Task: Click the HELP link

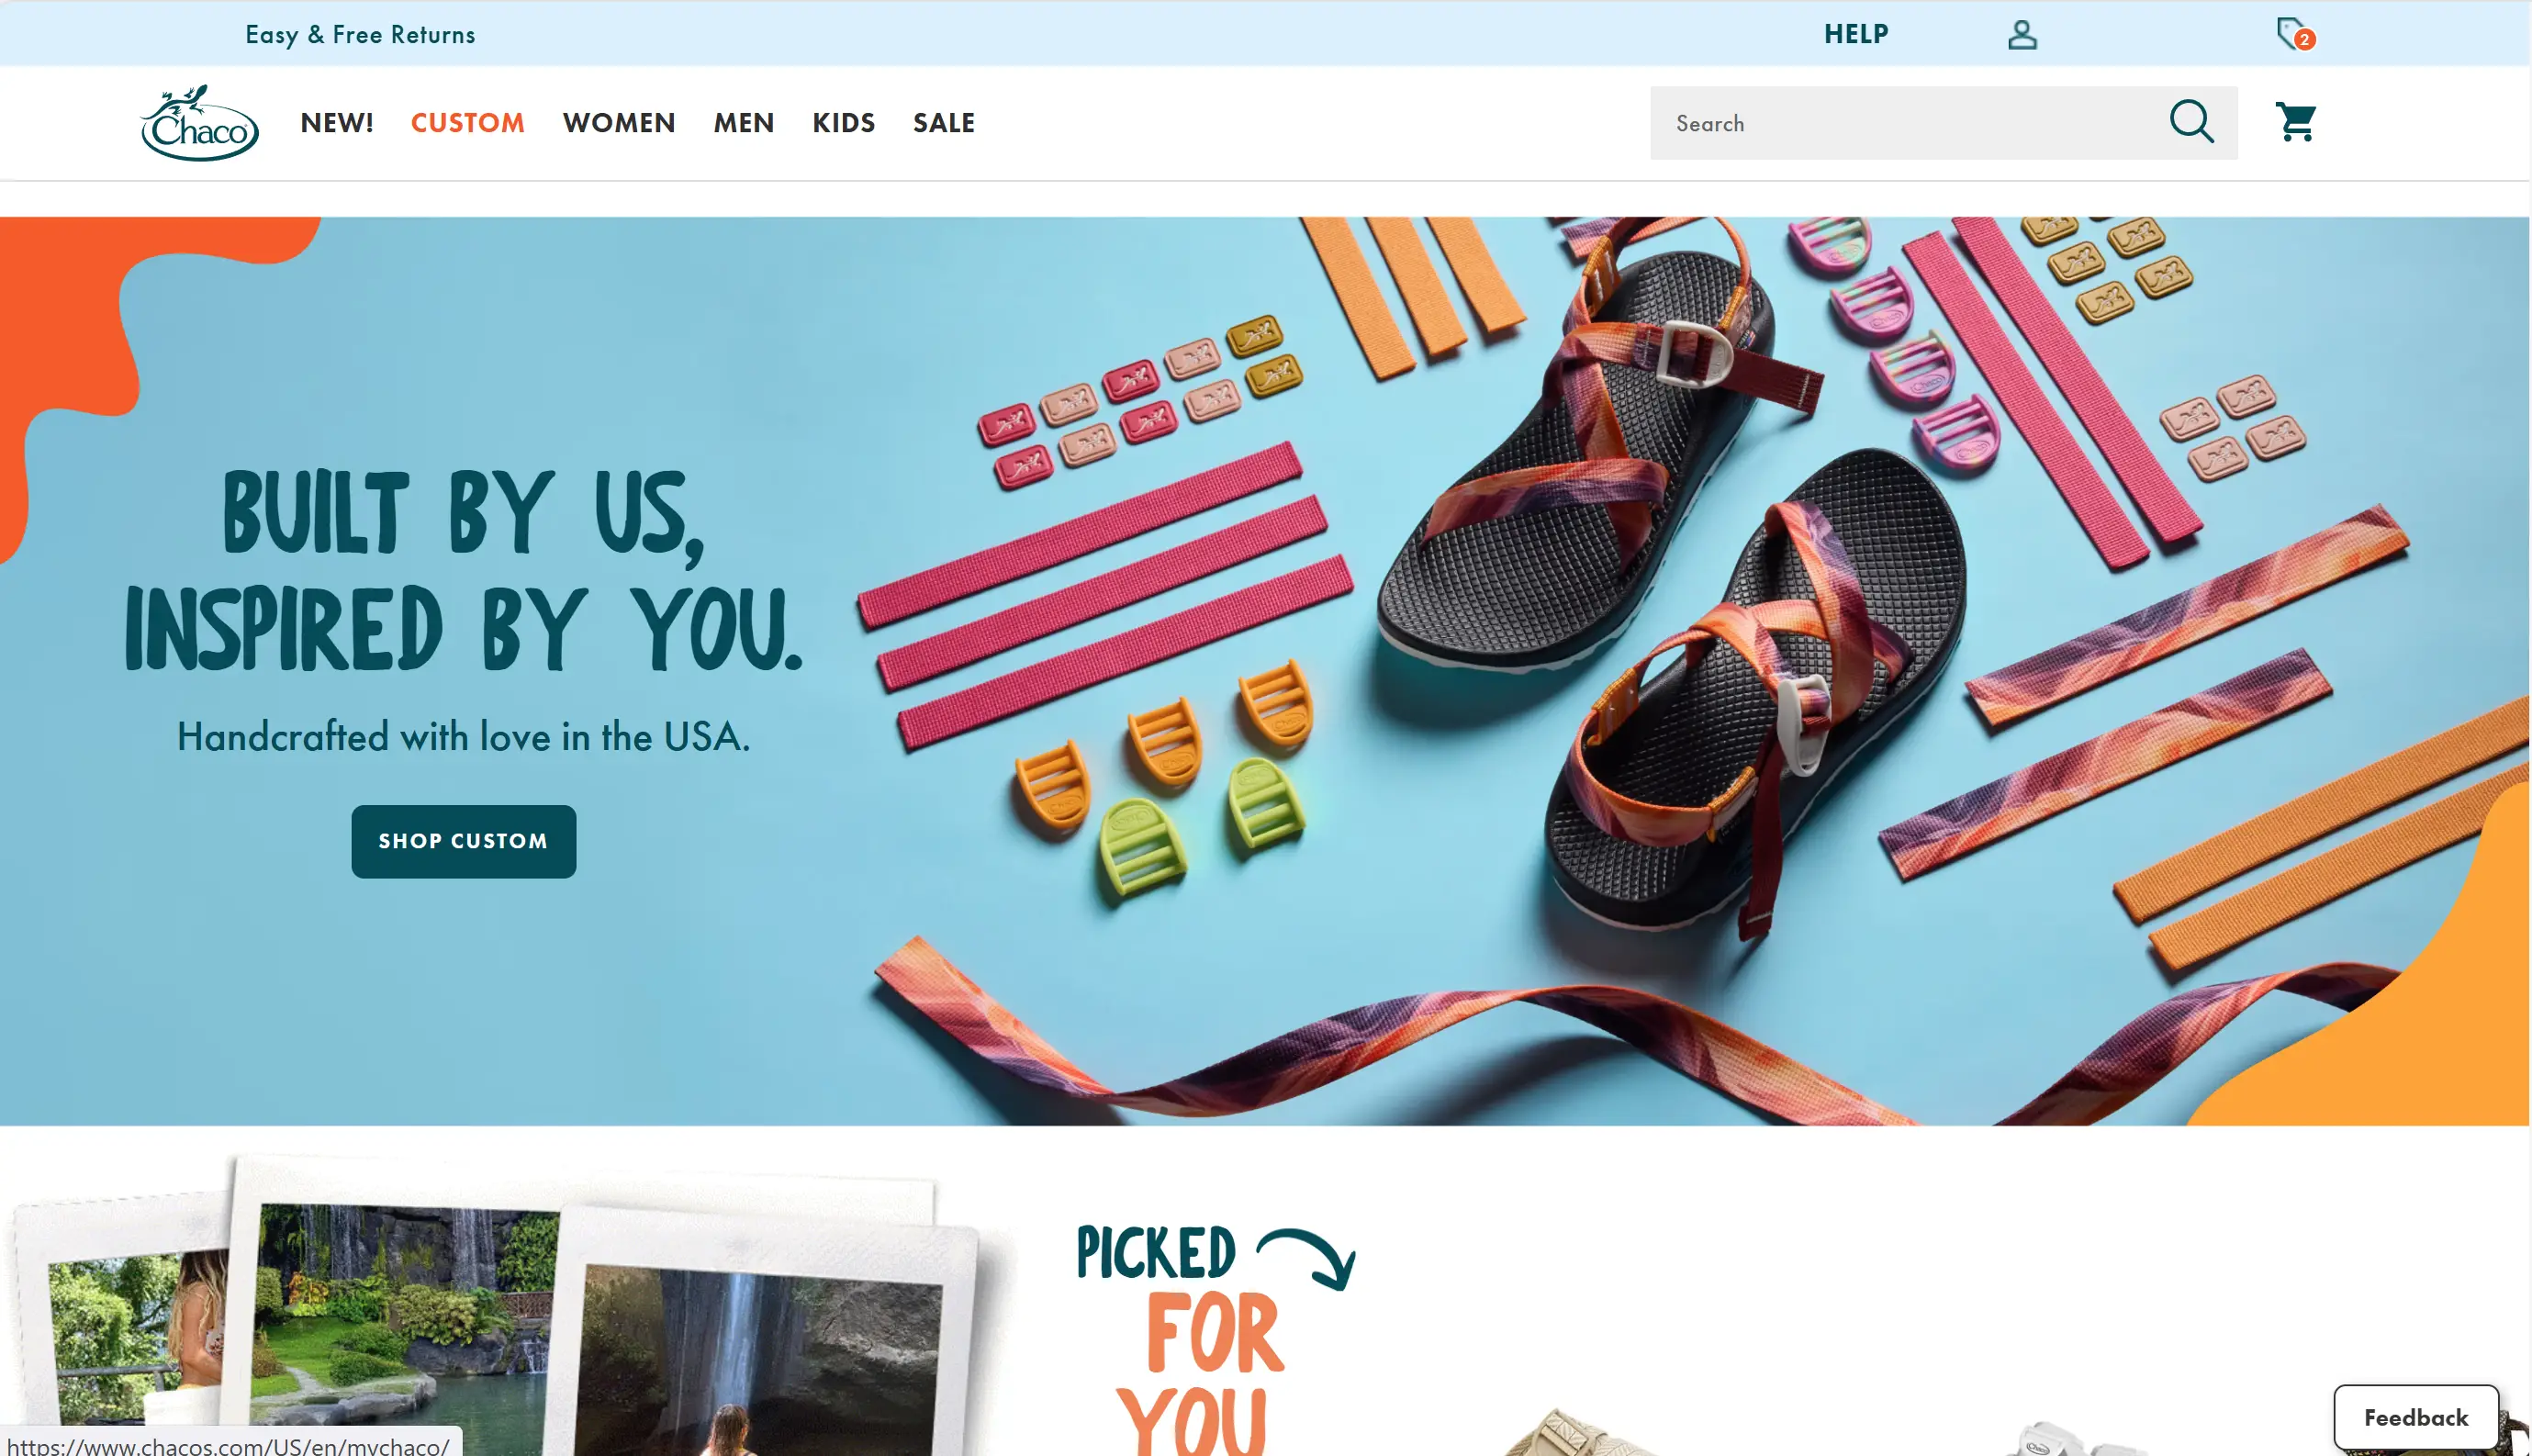Action: tap(1856, 34)
